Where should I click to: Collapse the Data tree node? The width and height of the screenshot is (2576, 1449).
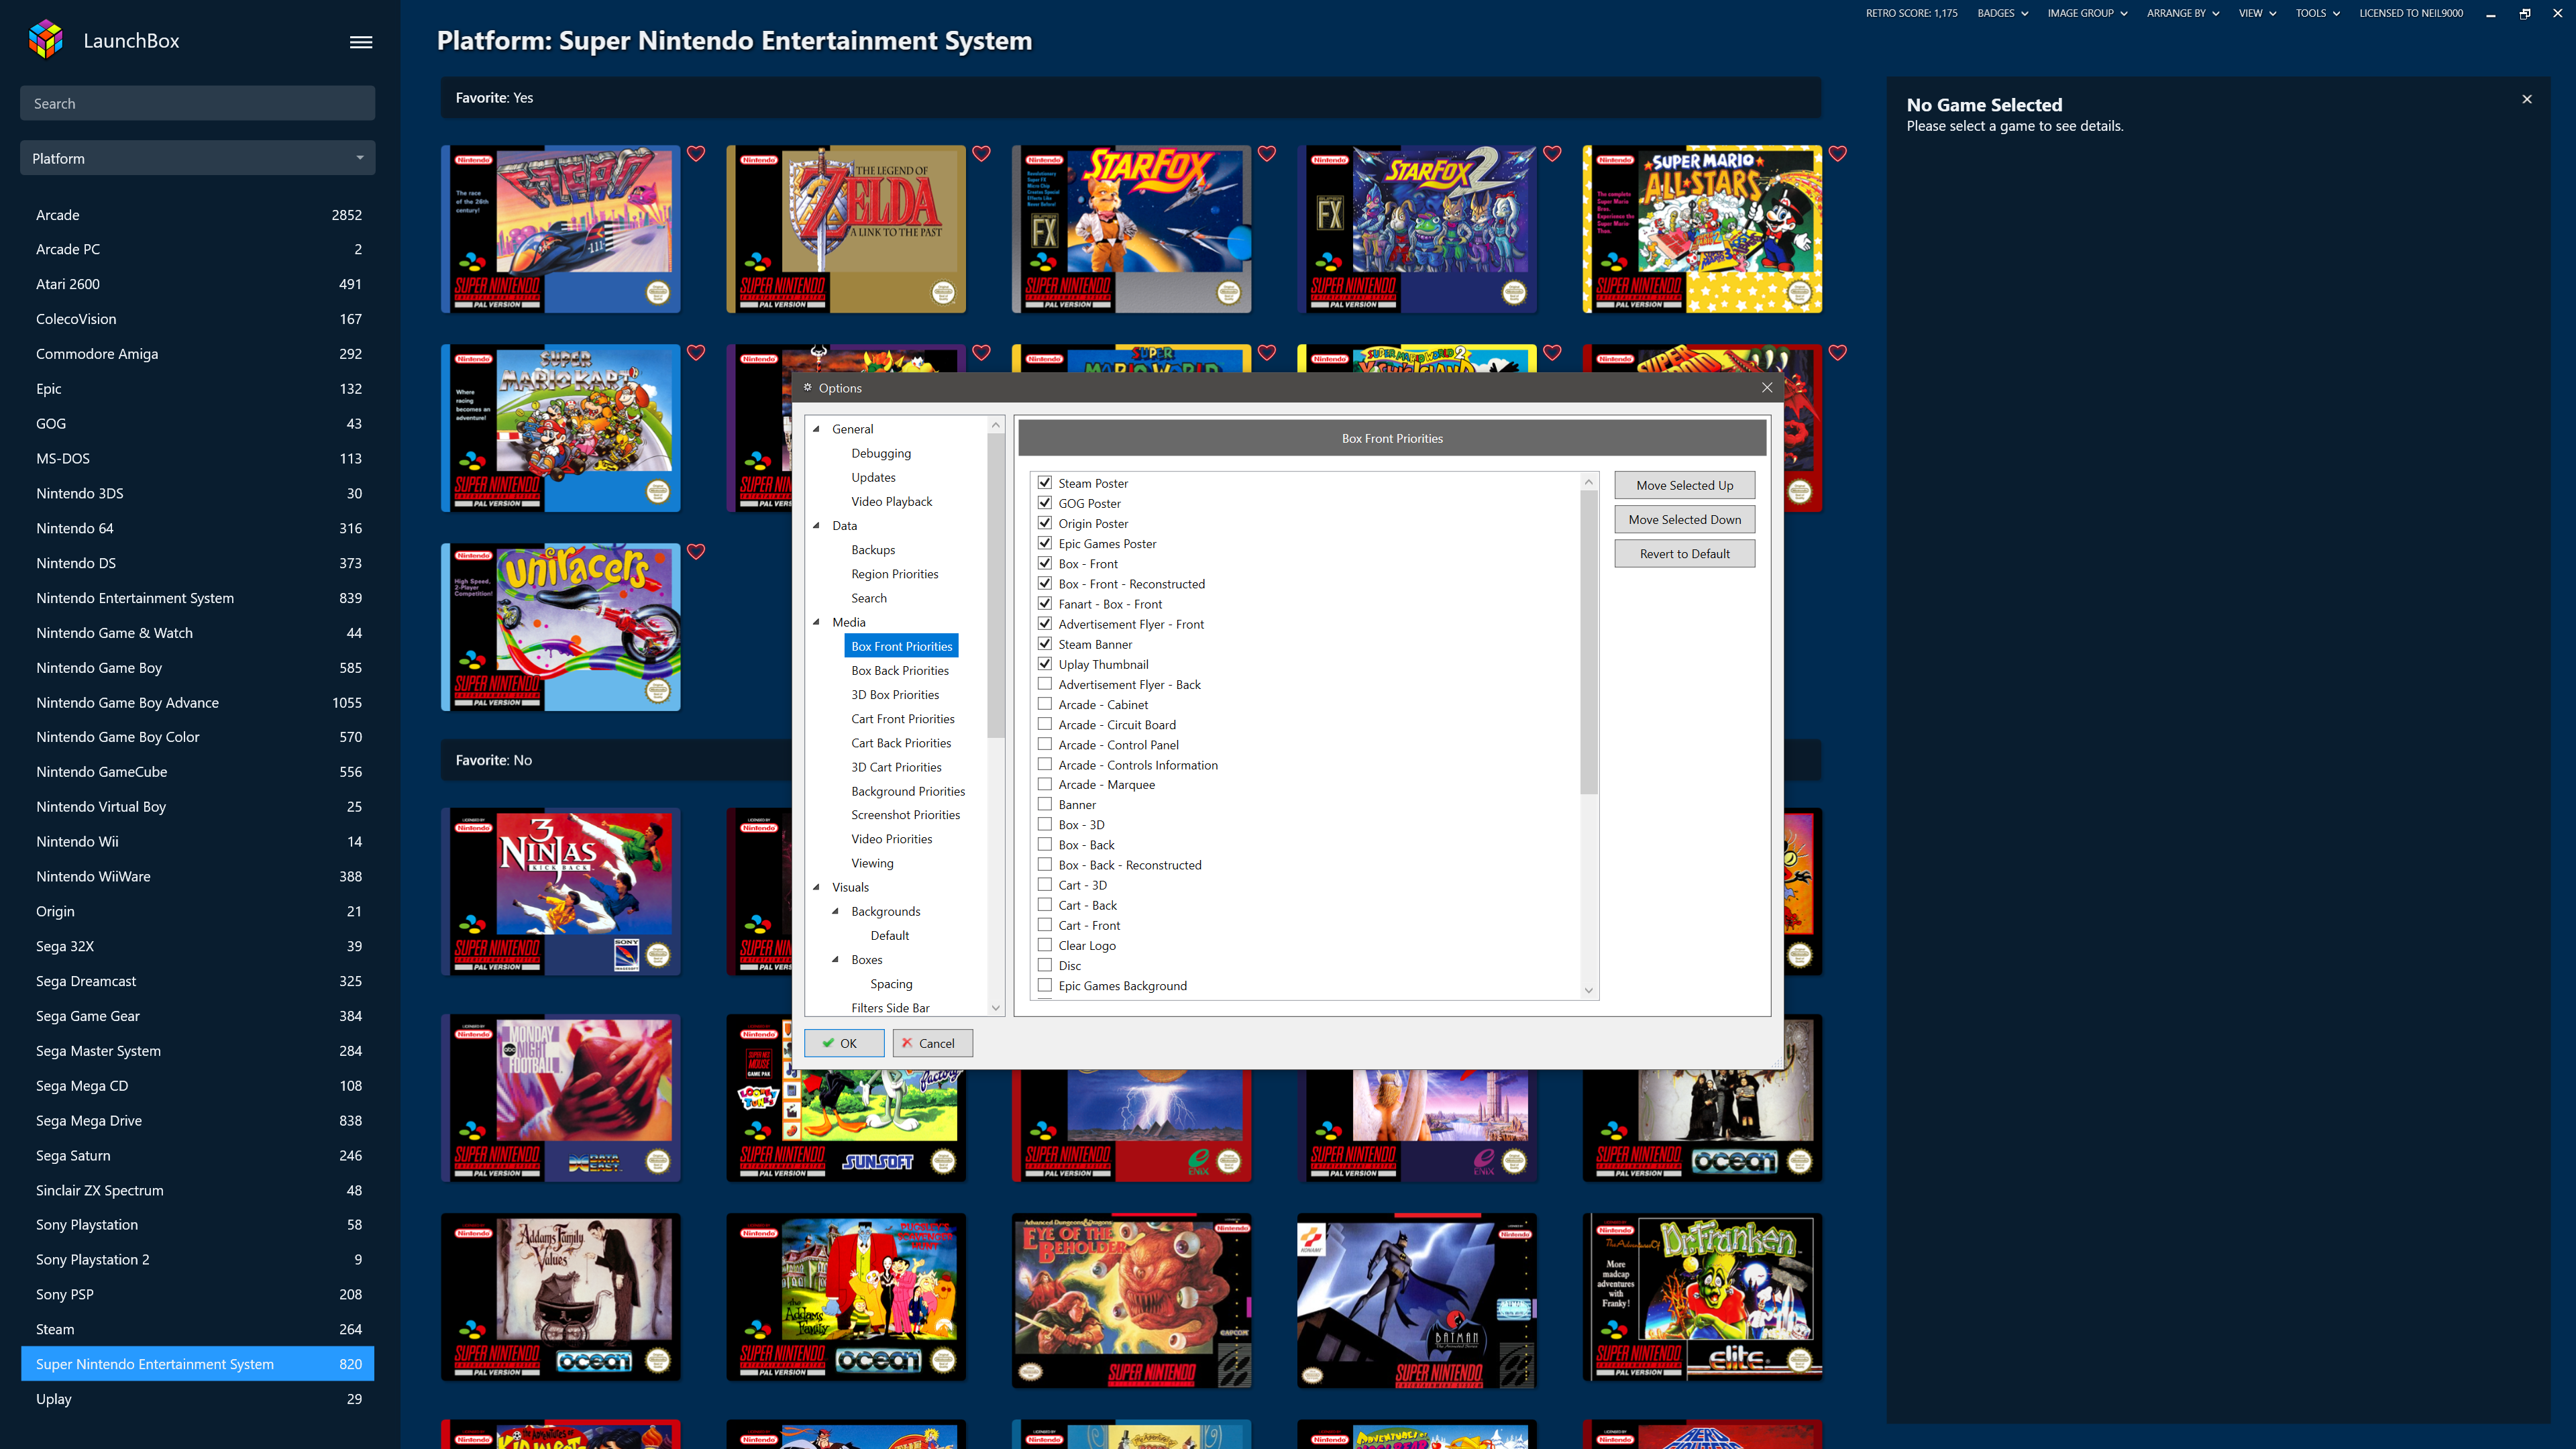(816, 525)
